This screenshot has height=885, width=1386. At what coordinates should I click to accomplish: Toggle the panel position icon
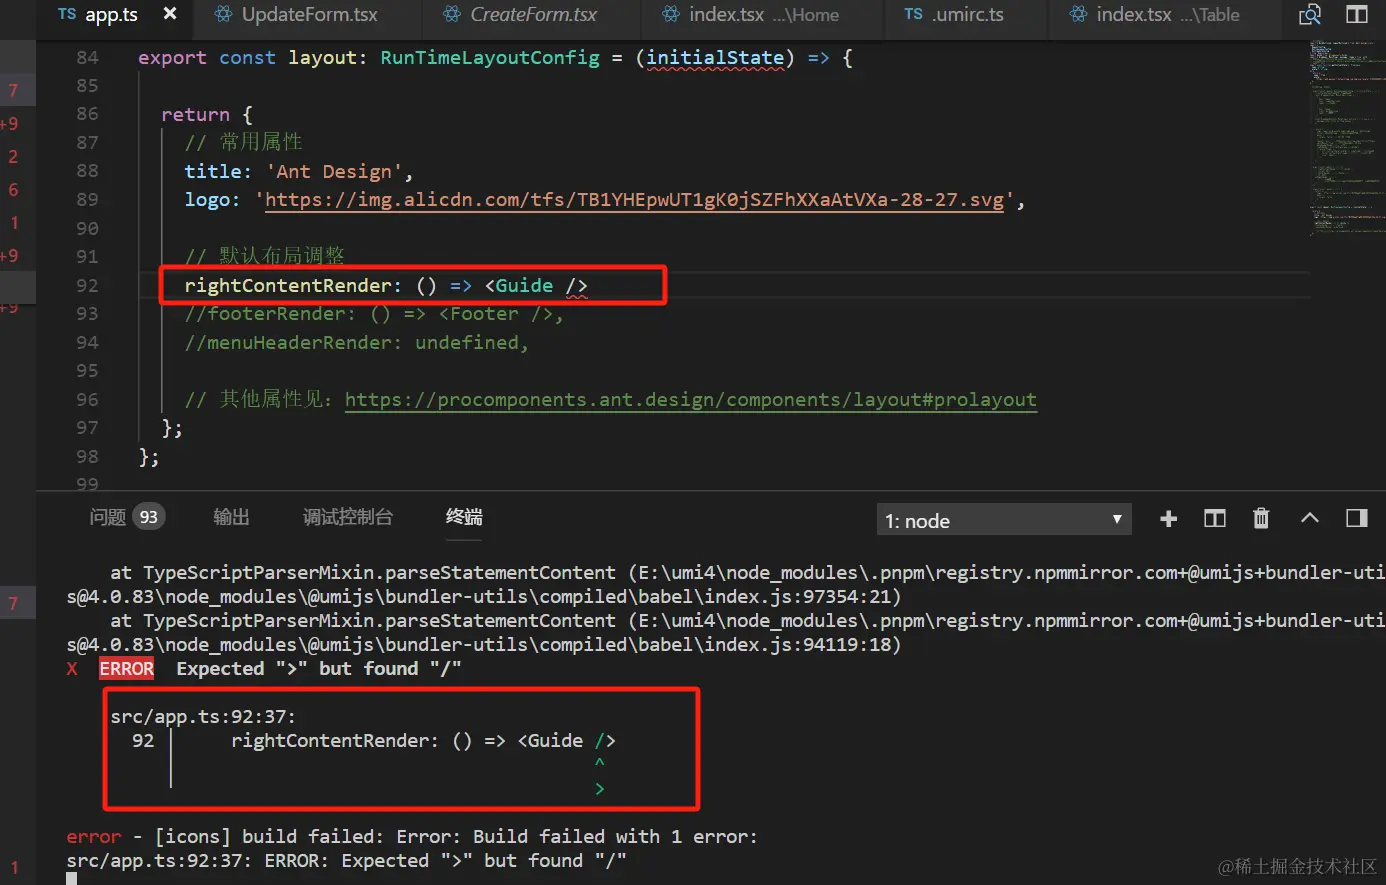click(1357, 518)
